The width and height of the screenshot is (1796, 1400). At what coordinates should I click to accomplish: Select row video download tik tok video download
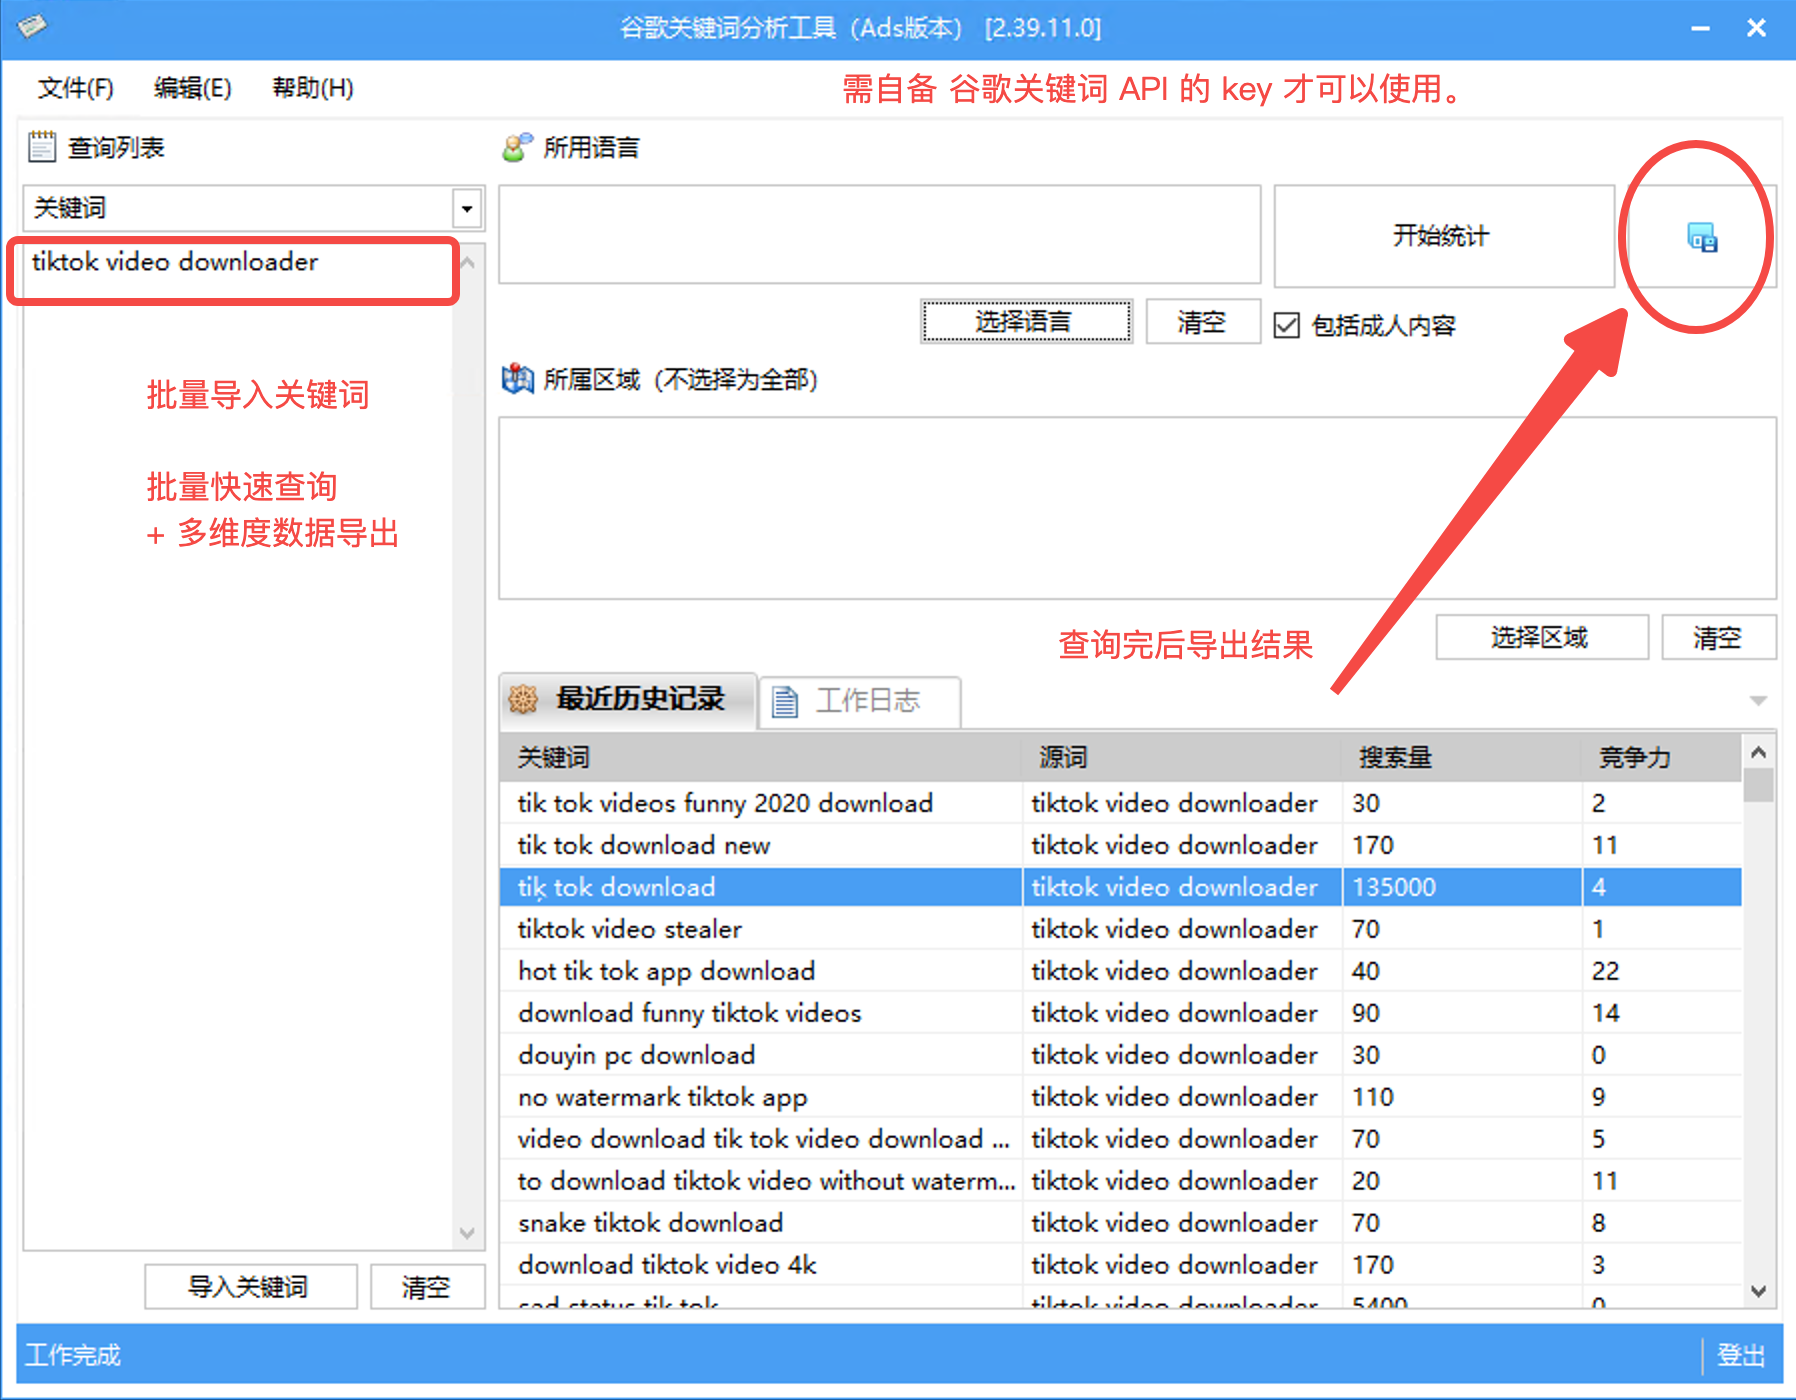tap(1120, 1139)
